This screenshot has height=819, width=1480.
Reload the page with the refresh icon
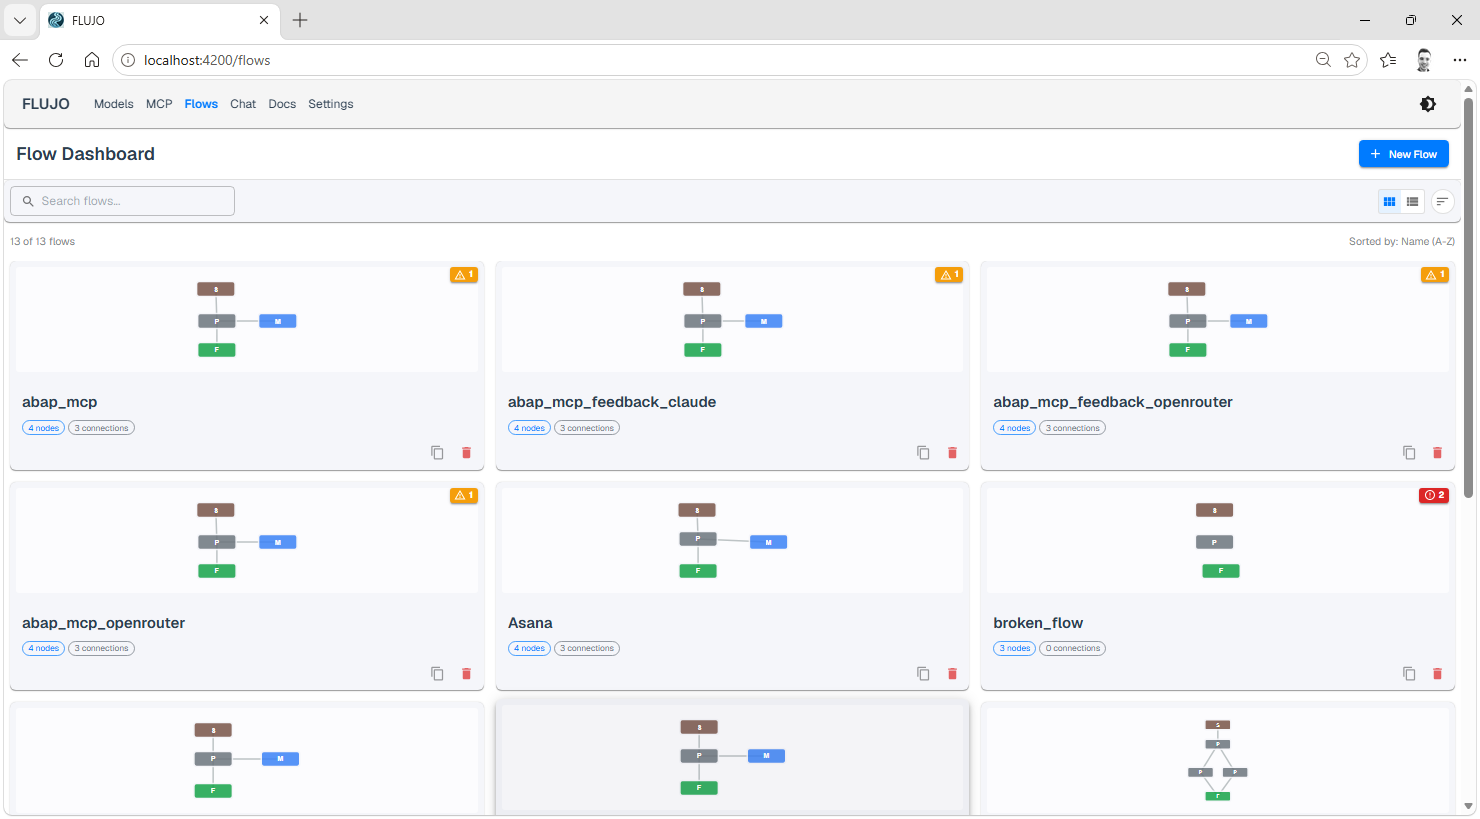56,60
